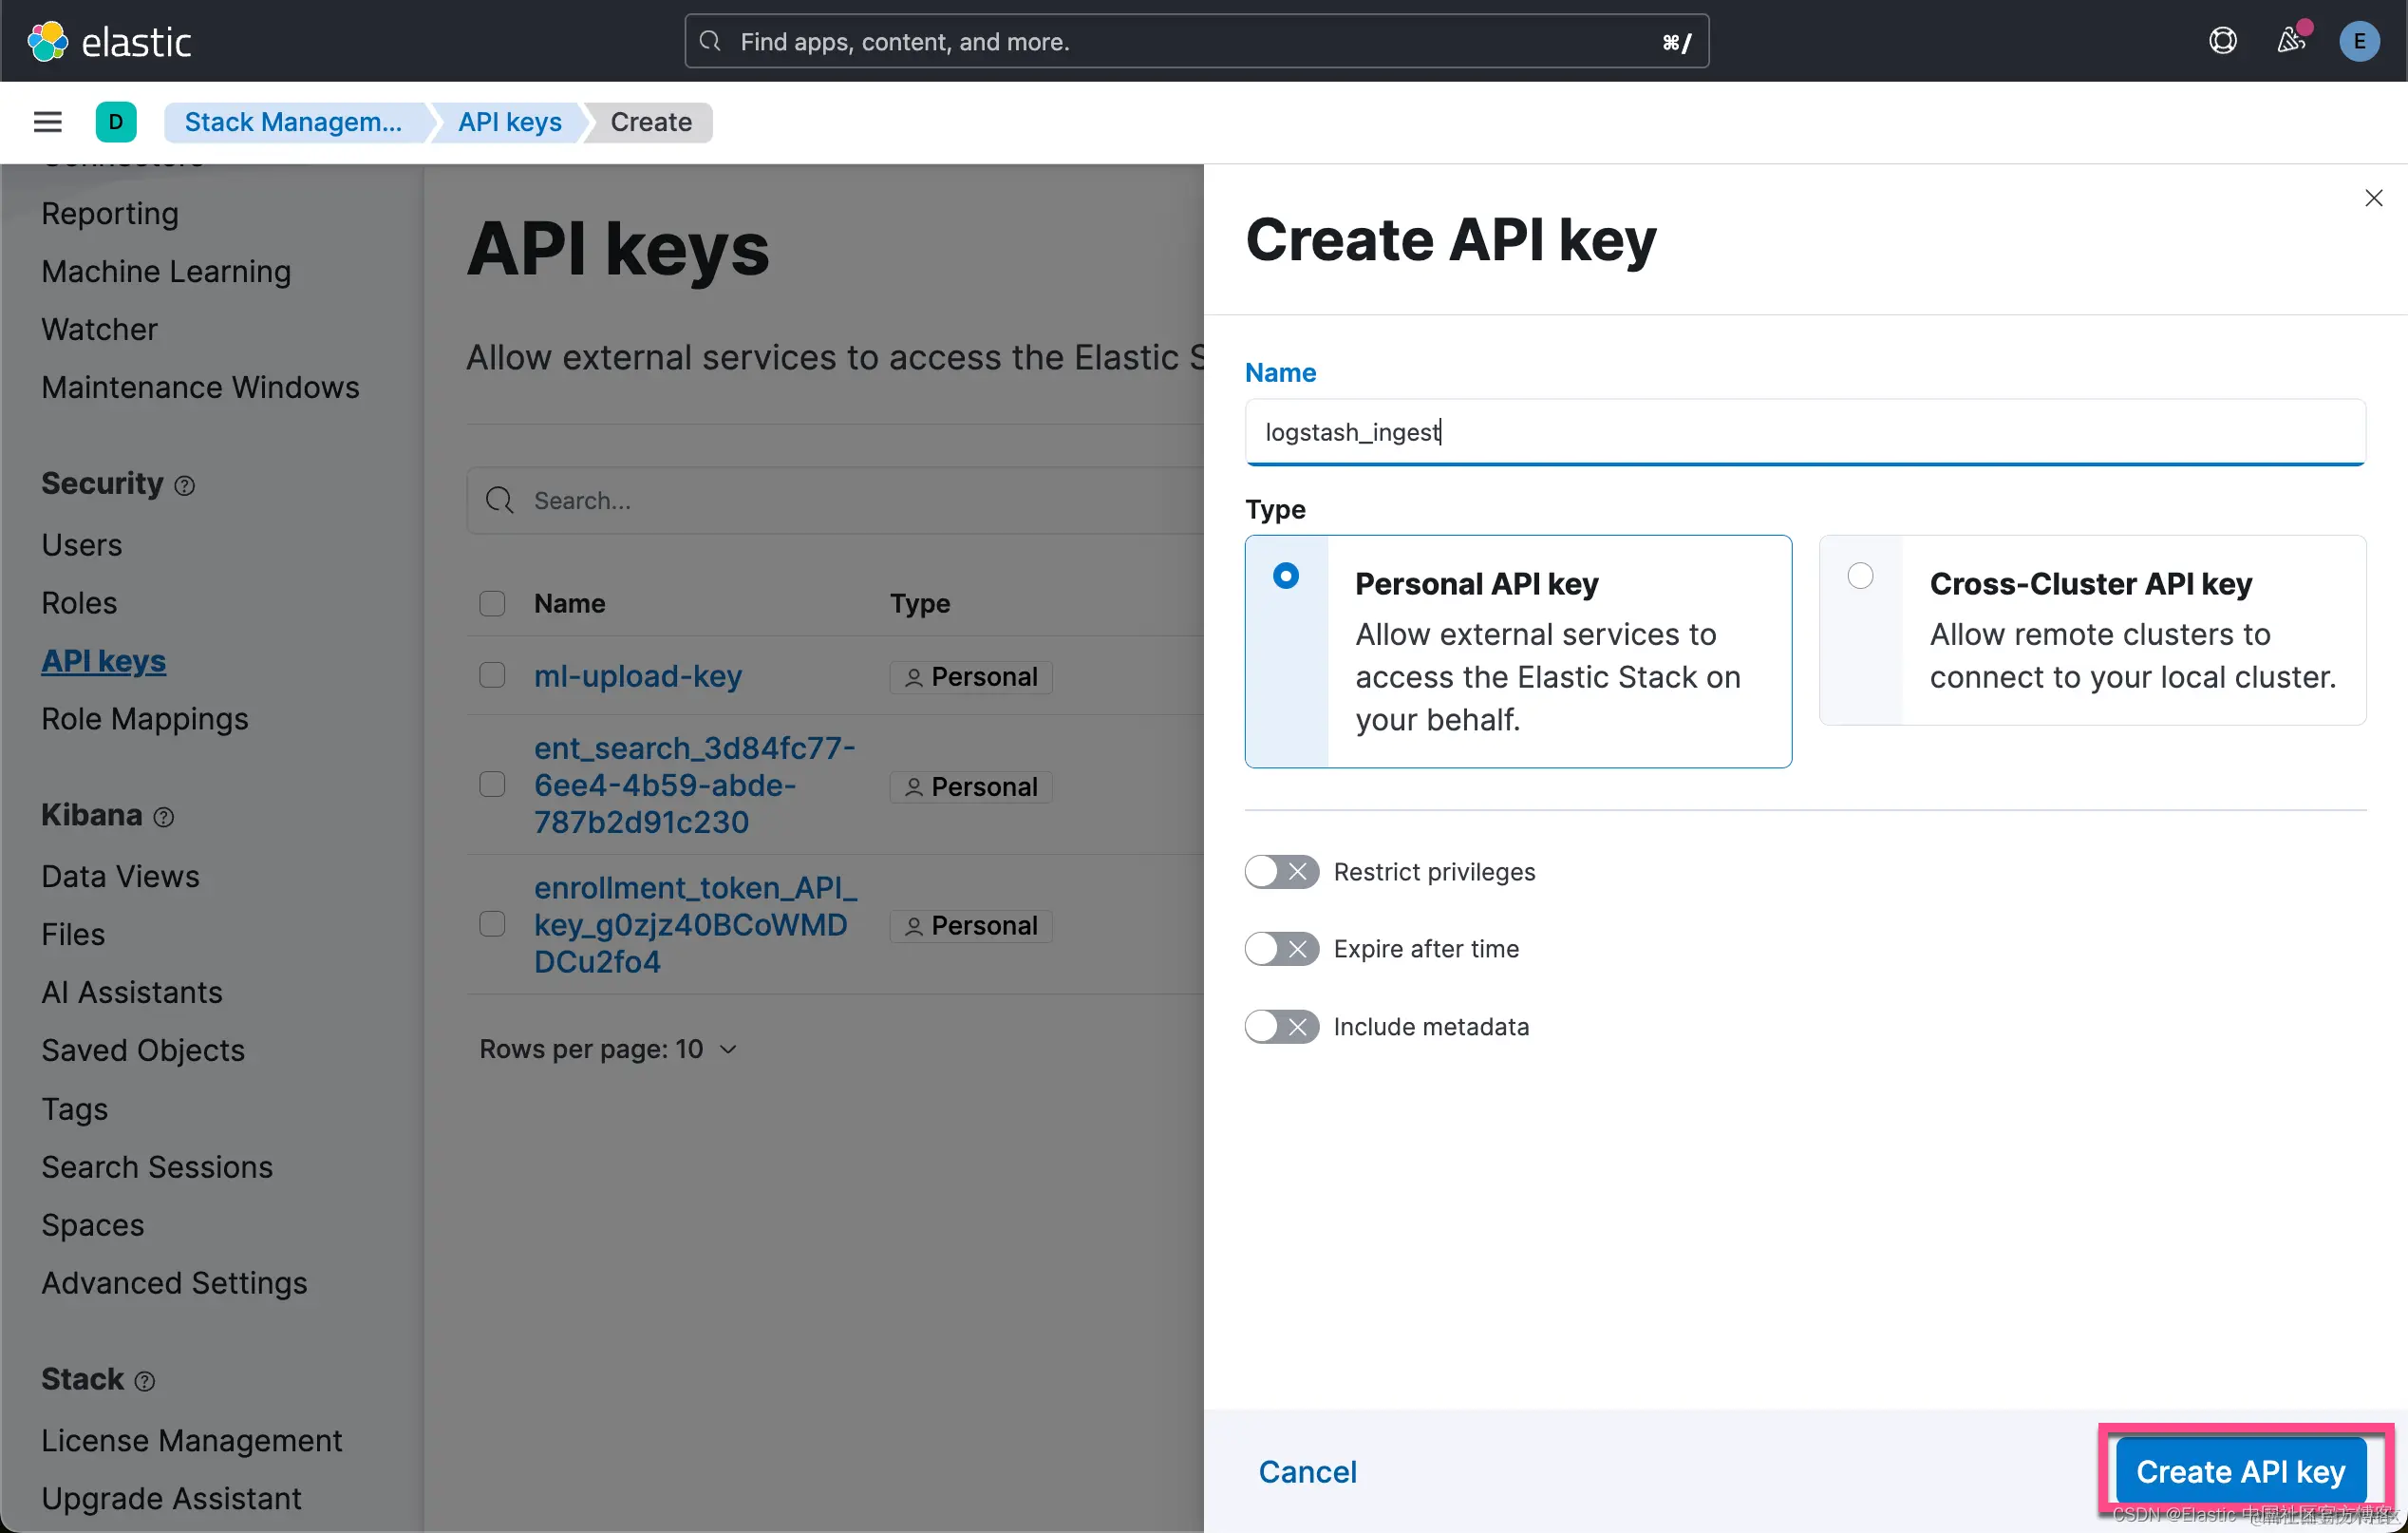Screen dimensions: 2408x1533
Task: Go to Role Mappings in sidebar
Action: (145, 719)
